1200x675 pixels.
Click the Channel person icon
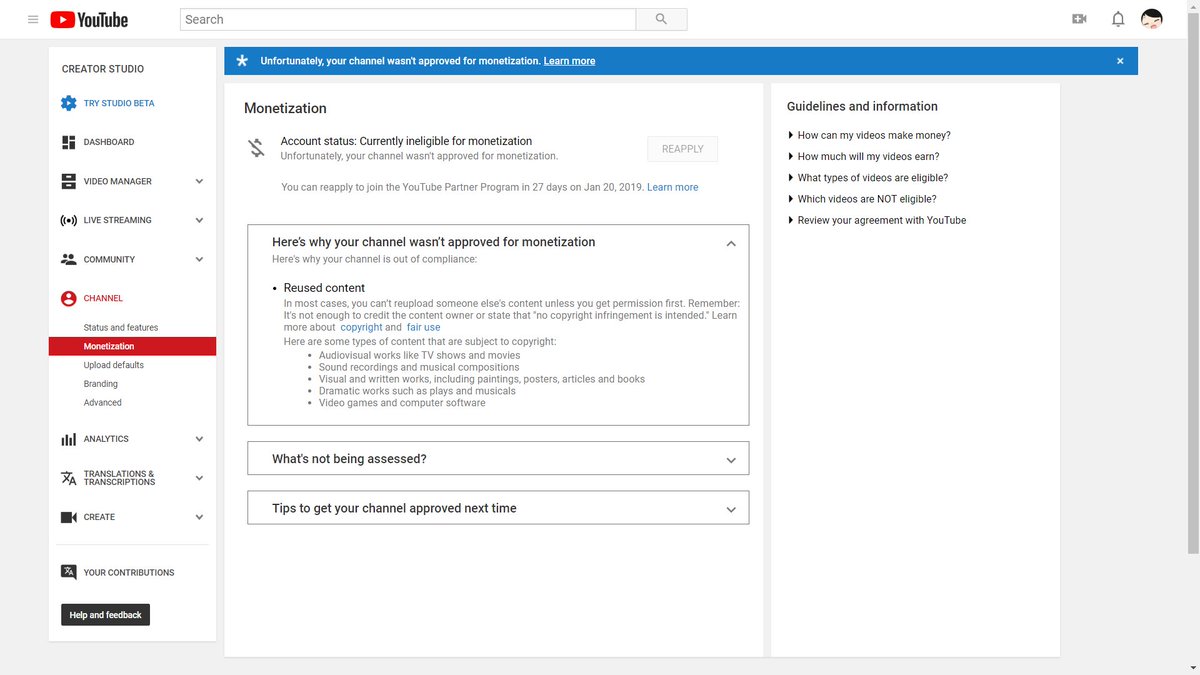pos(68,298)
